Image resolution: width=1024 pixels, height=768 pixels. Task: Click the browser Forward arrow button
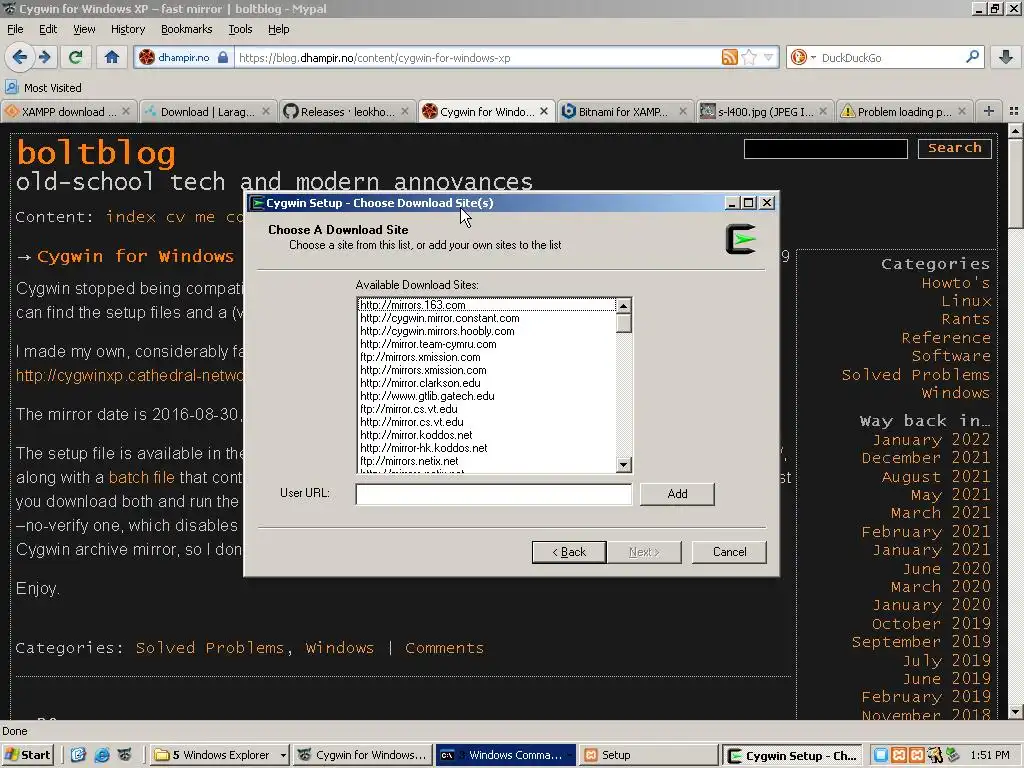point(45,57)
